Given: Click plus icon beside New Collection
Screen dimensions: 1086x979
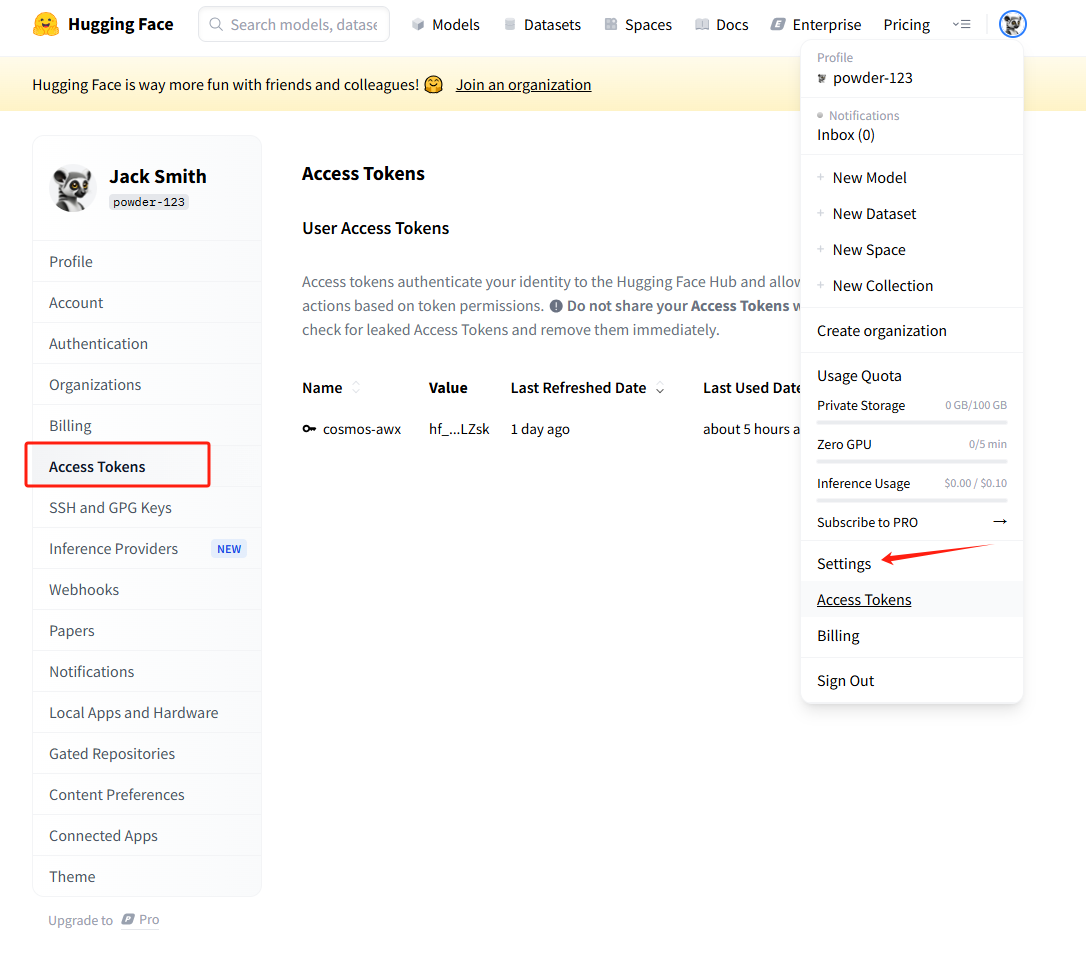Looking at the screenshot, I should tap(820, 285).
